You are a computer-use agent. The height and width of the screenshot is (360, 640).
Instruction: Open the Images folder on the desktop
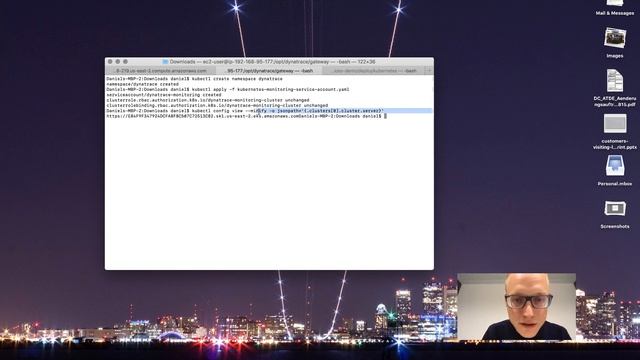tap(615, 38)
